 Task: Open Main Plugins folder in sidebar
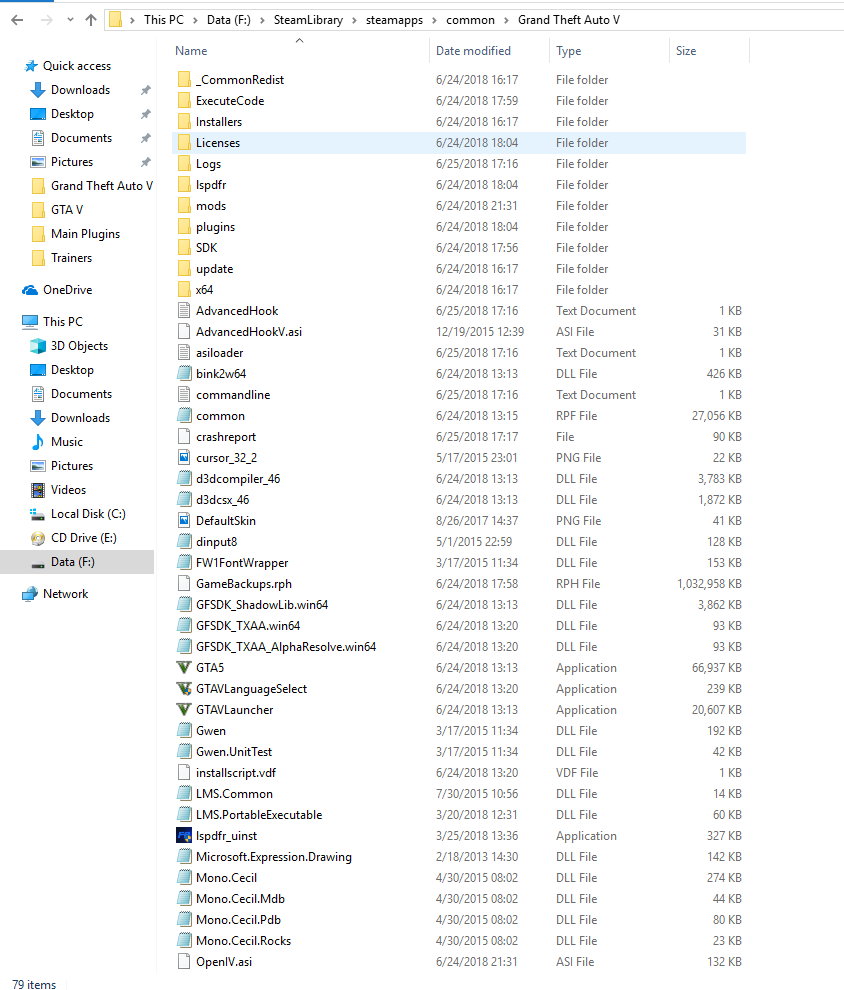click(x=85, y=234)
